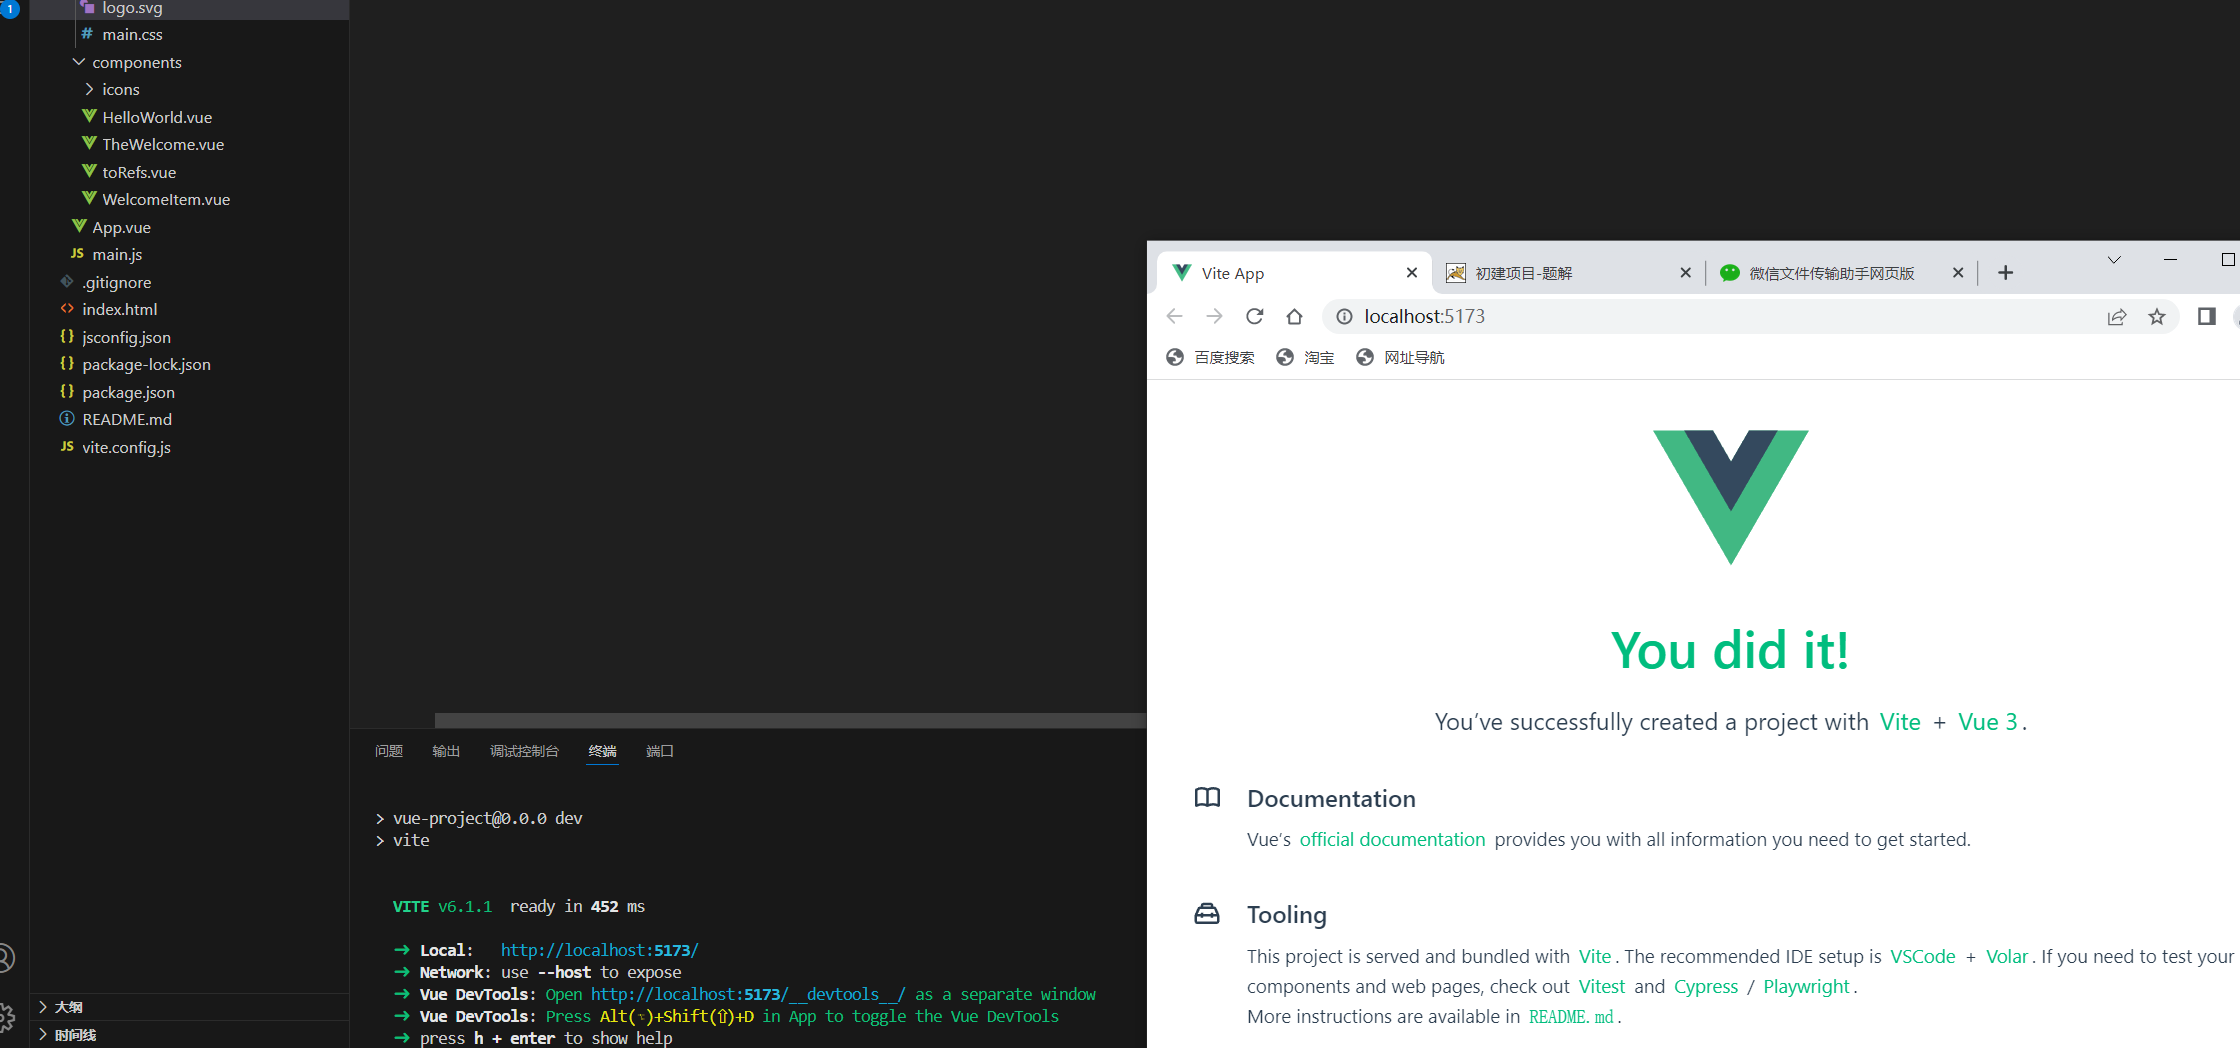
Task: Open toRefs.vue in the explorer
Action: pos(190,172)
